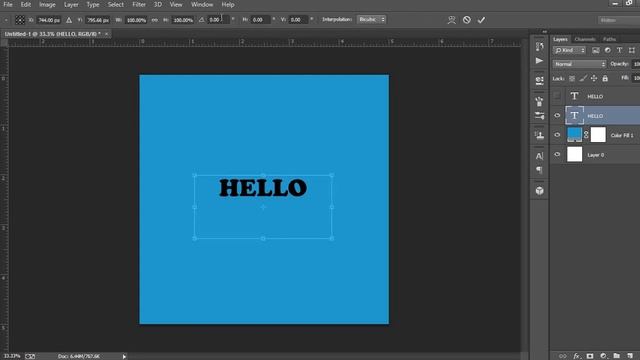Open the View menu
The image size is (640, 360).
click(176, 5)
